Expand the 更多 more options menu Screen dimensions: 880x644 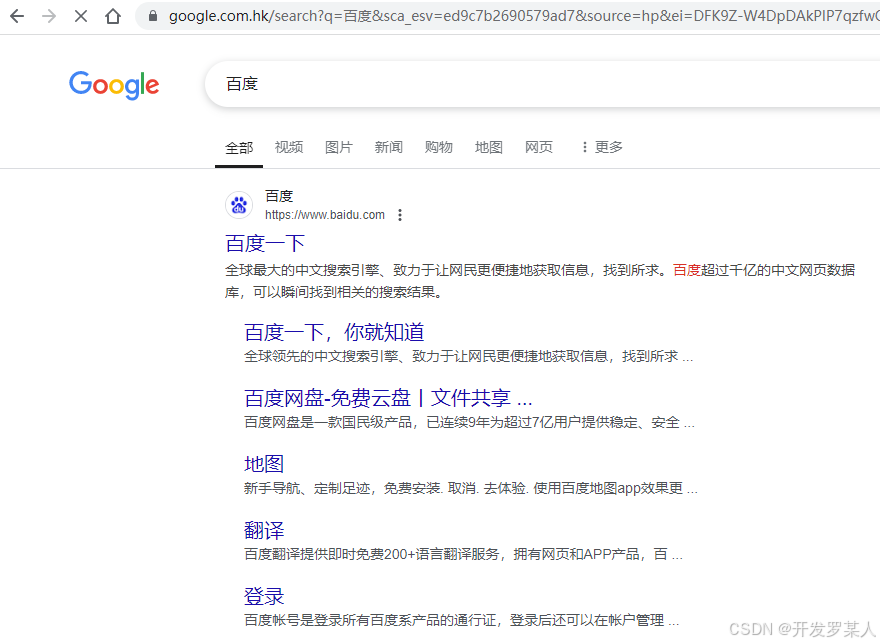[x=602, y=147]
